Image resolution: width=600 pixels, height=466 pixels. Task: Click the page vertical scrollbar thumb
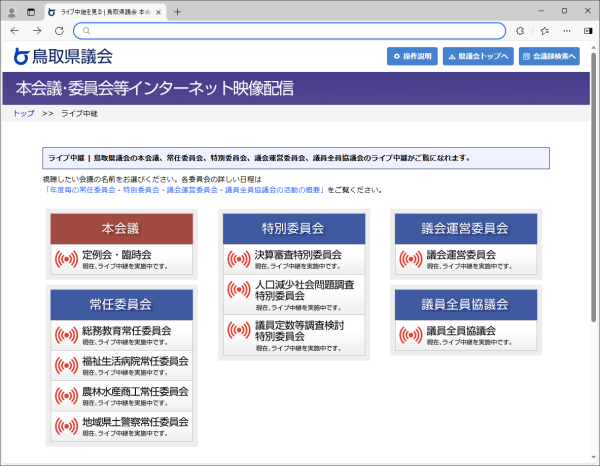tap(593, 187)
